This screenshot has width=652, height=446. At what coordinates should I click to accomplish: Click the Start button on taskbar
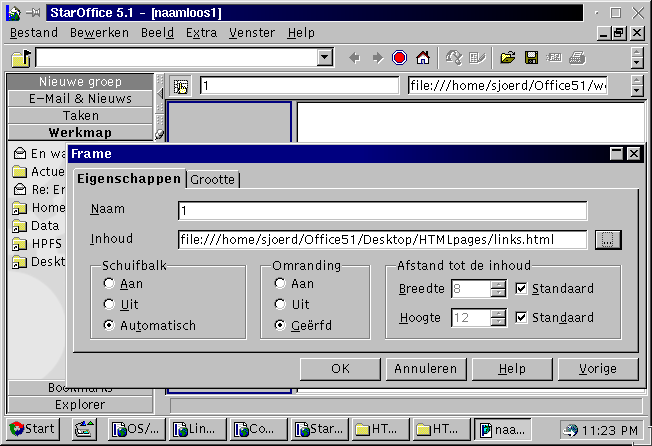coord(33,429)
